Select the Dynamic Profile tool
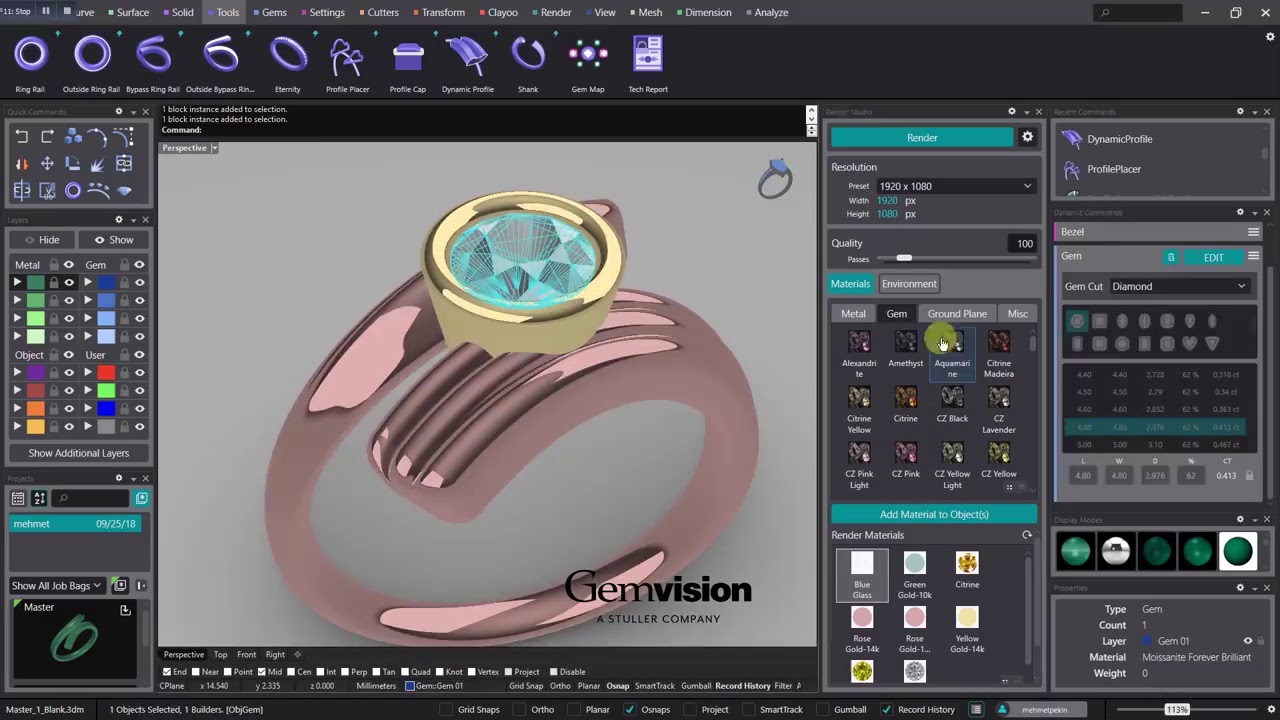 pos(467,56)
